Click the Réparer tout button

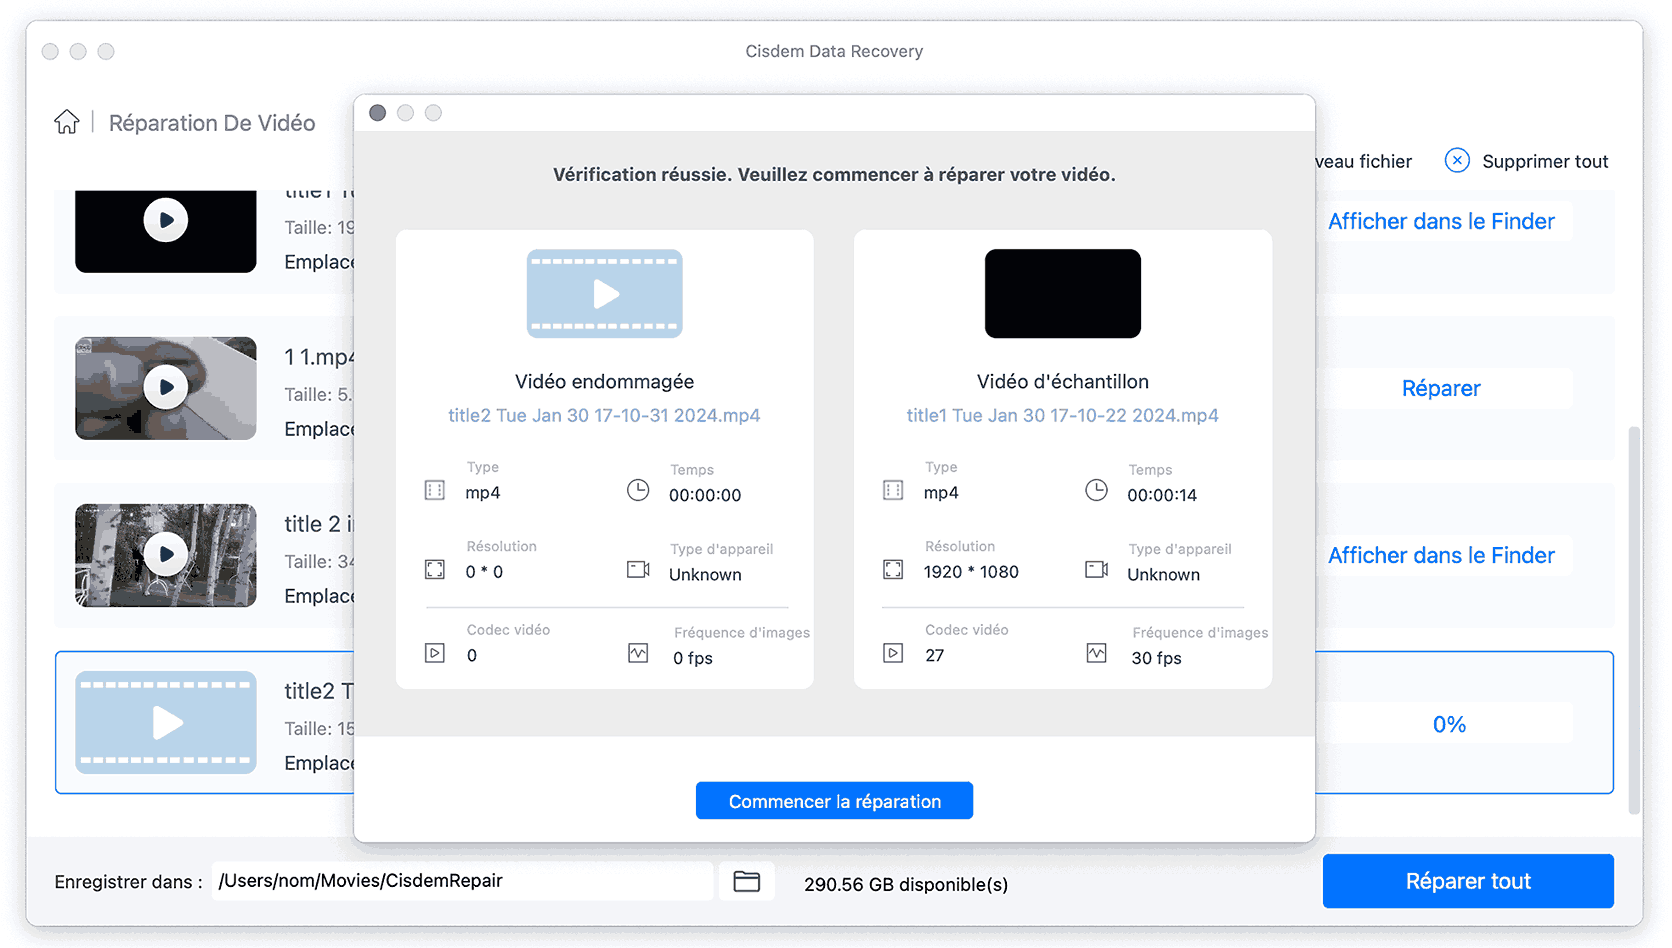pyautogui.click(x=1468, y=881)
